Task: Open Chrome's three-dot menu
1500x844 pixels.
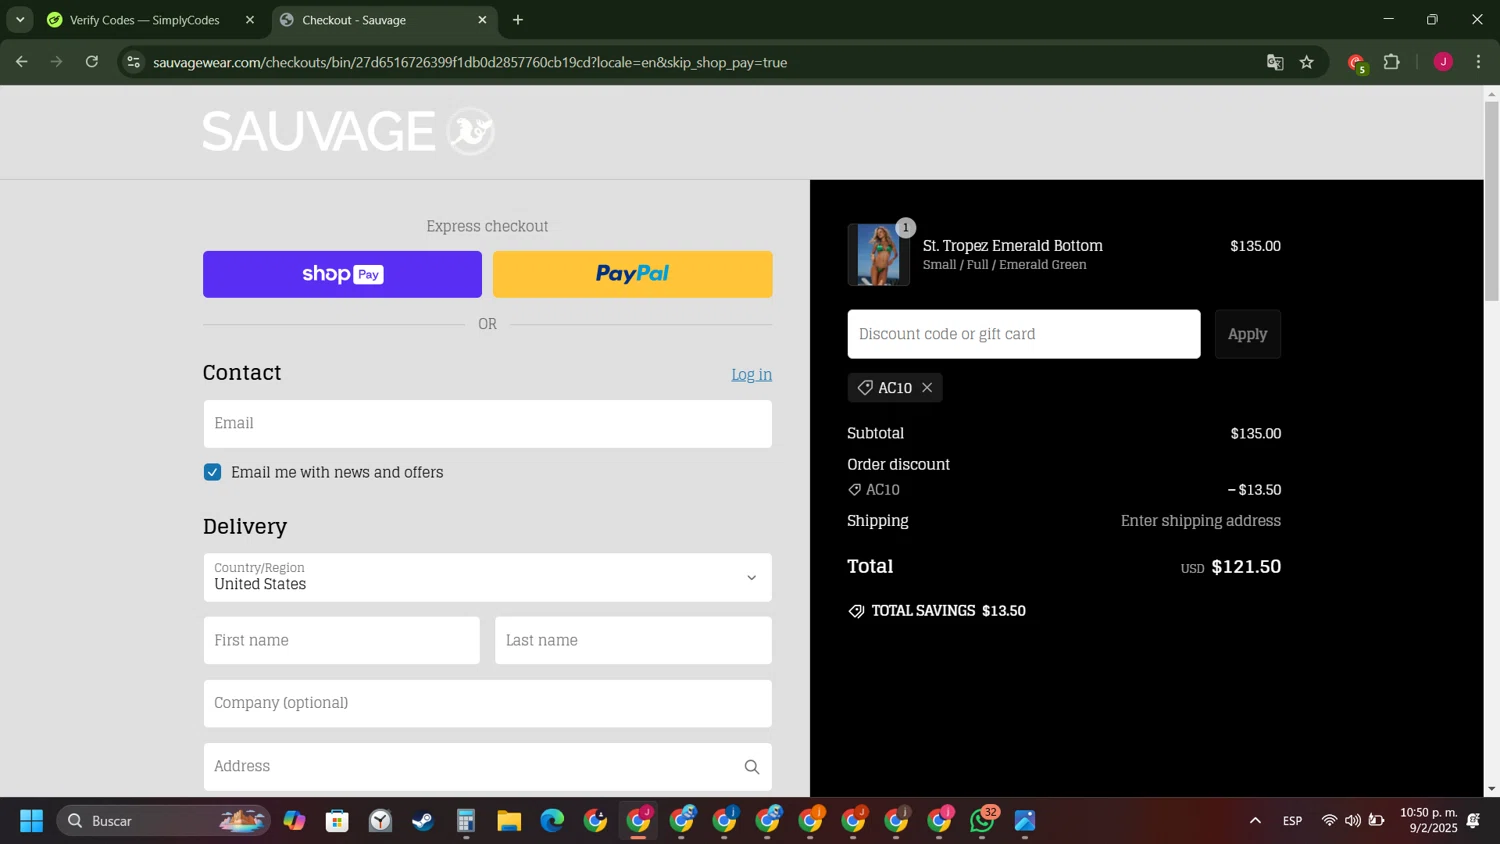Action: [x=1479, y=62]
